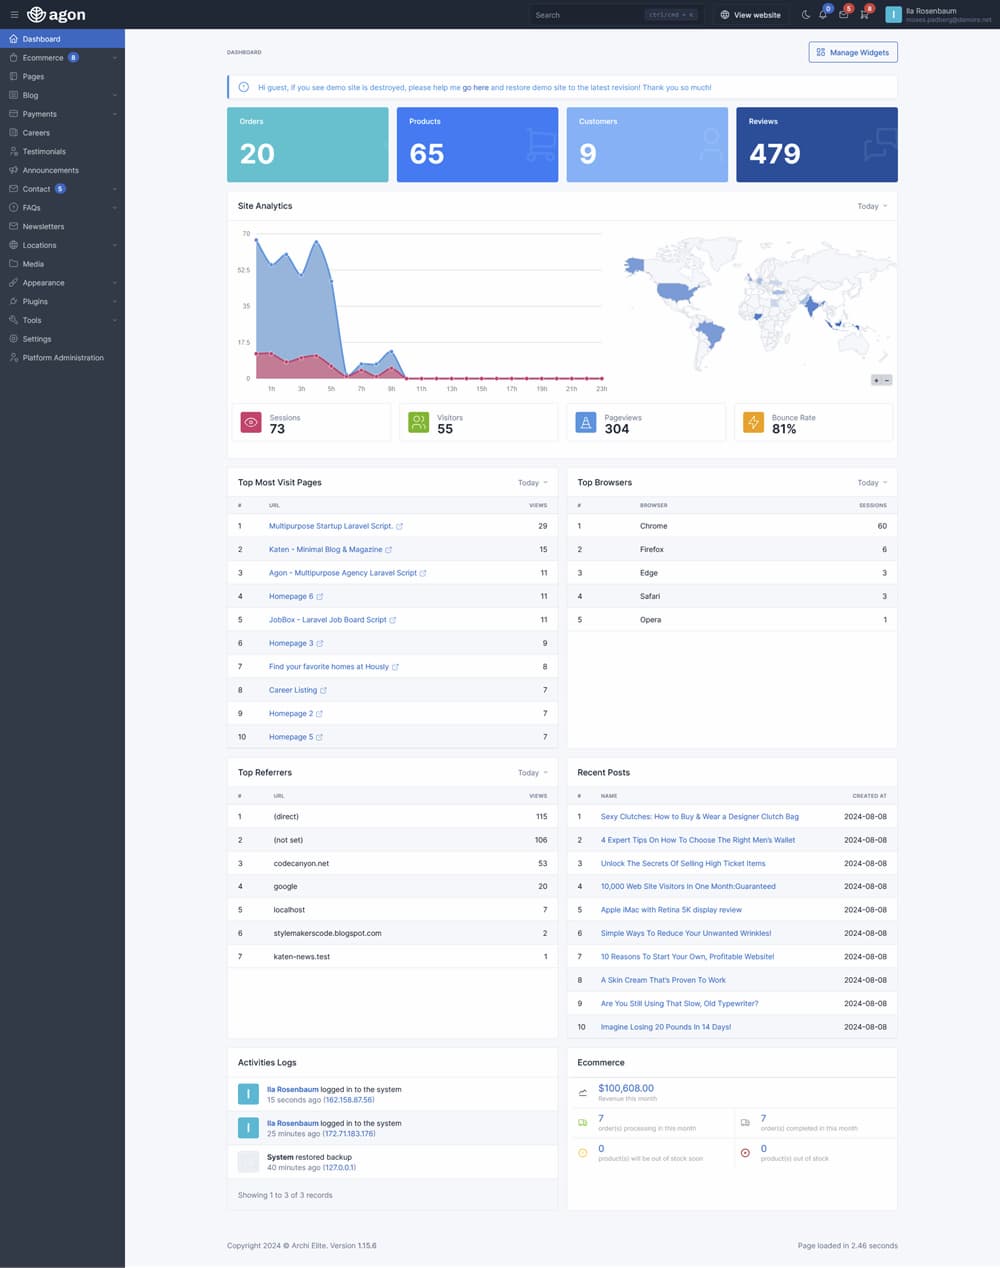
Task: Click the $100,608.00 revenue link
Action: click(x=626, y=1088)
